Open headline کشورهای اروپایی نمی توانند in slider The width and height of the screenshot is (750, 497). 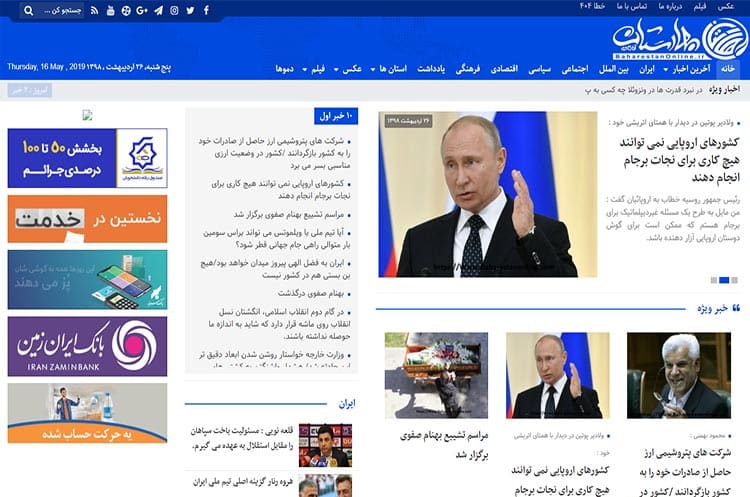click(x=680, y=160)
